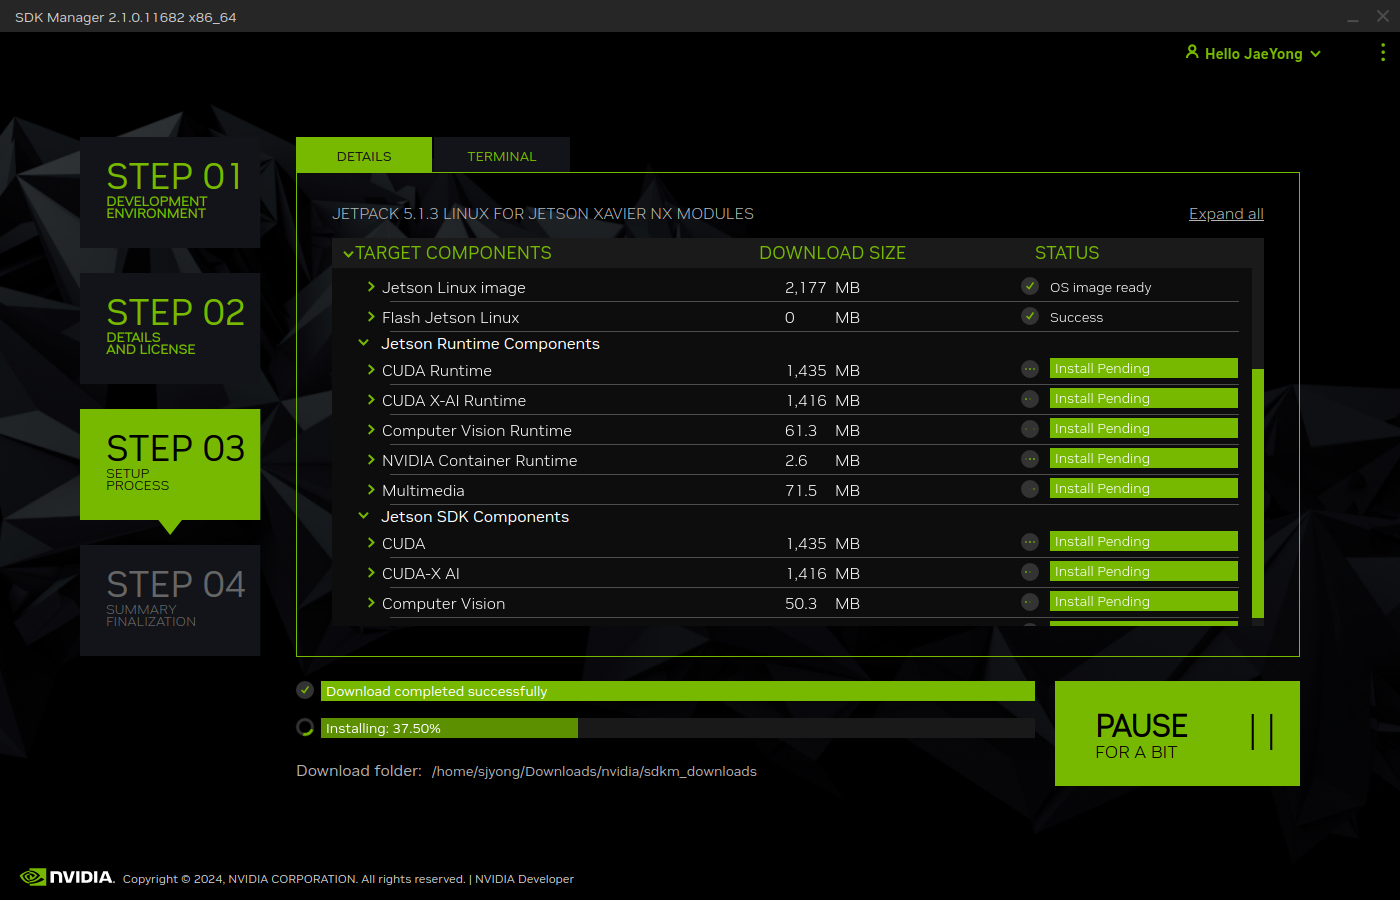
Task: Select the DETAILS tab
Action: coord(364,156)
